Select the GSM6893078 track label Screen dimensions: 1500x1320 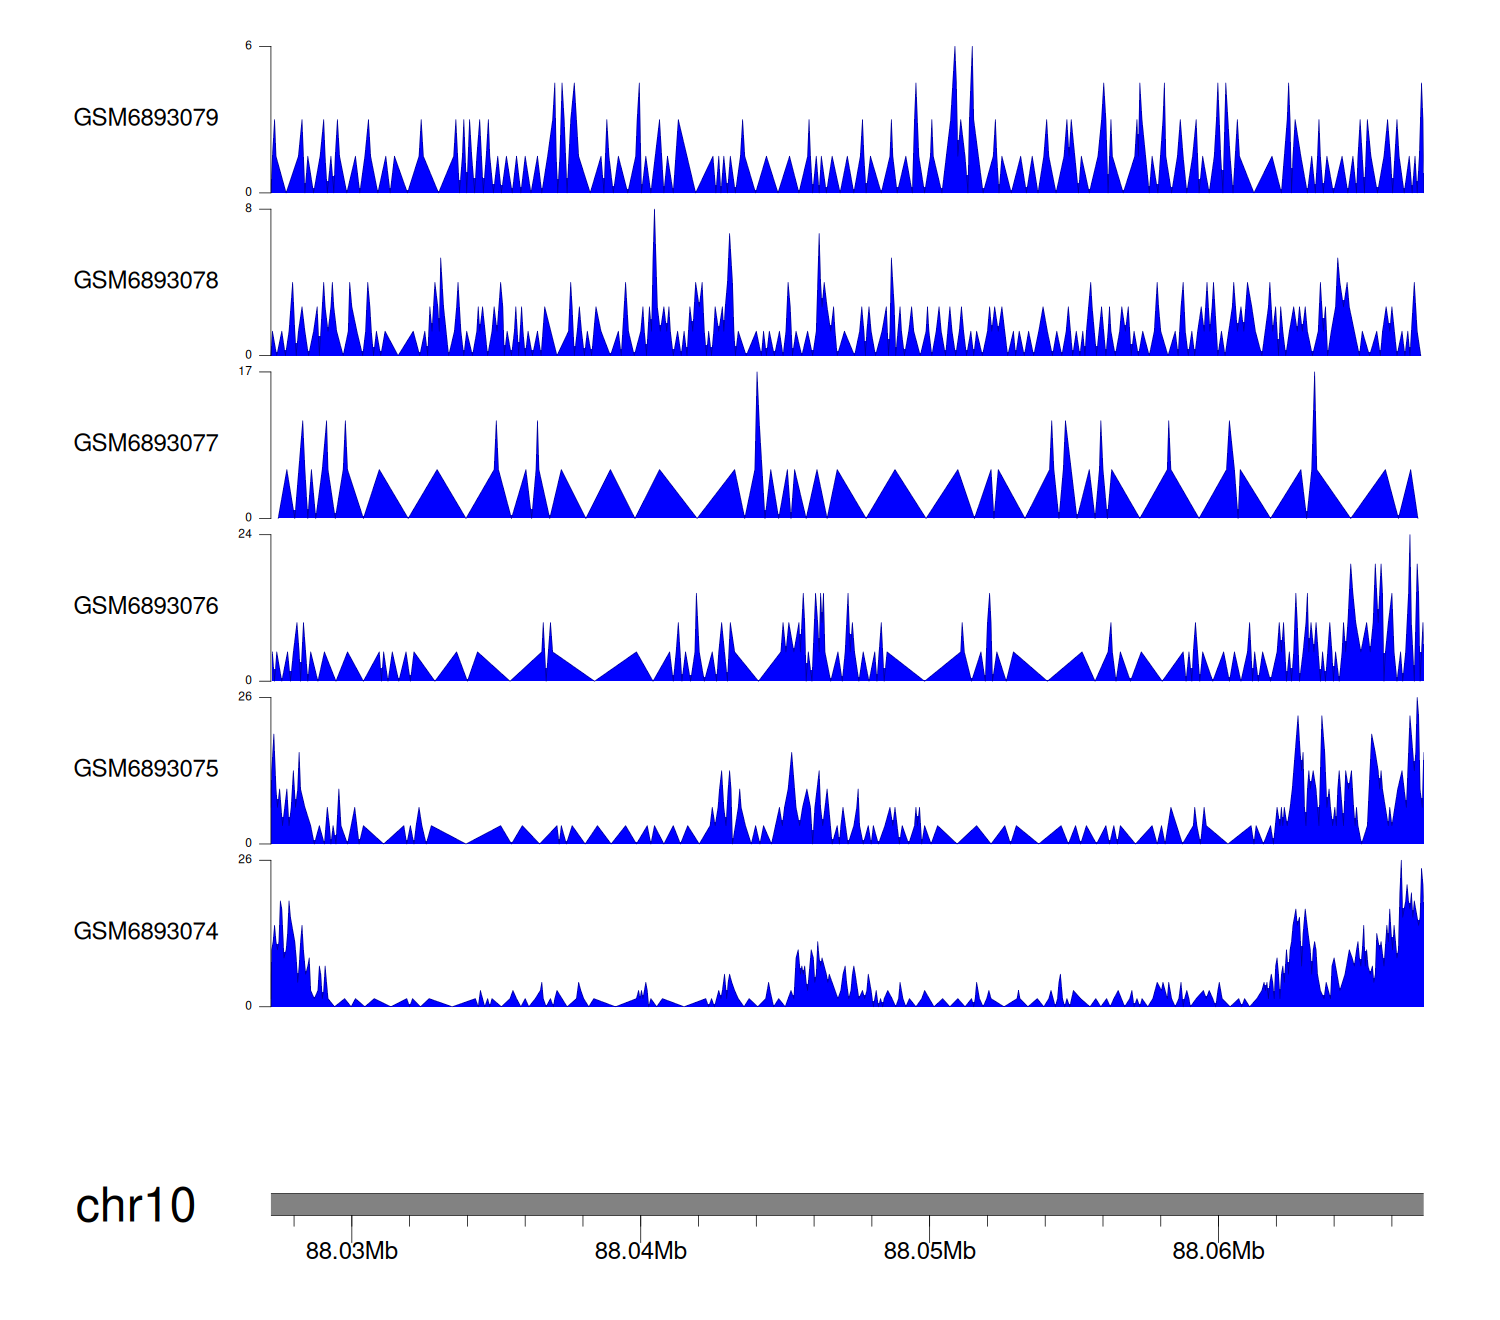pyautogui.click(x=146, y=281)
